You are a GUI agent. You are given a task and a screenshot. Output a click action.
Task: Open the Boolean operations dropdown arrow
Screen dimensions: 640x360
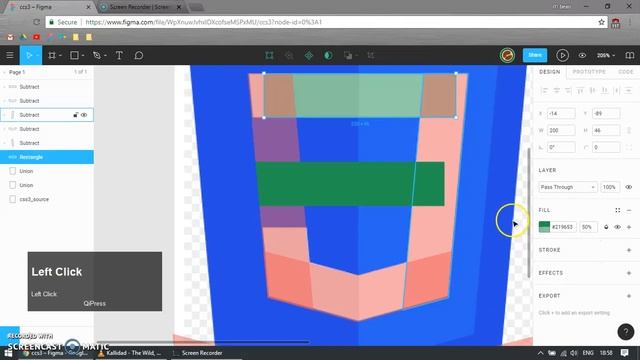coord(356,56)
